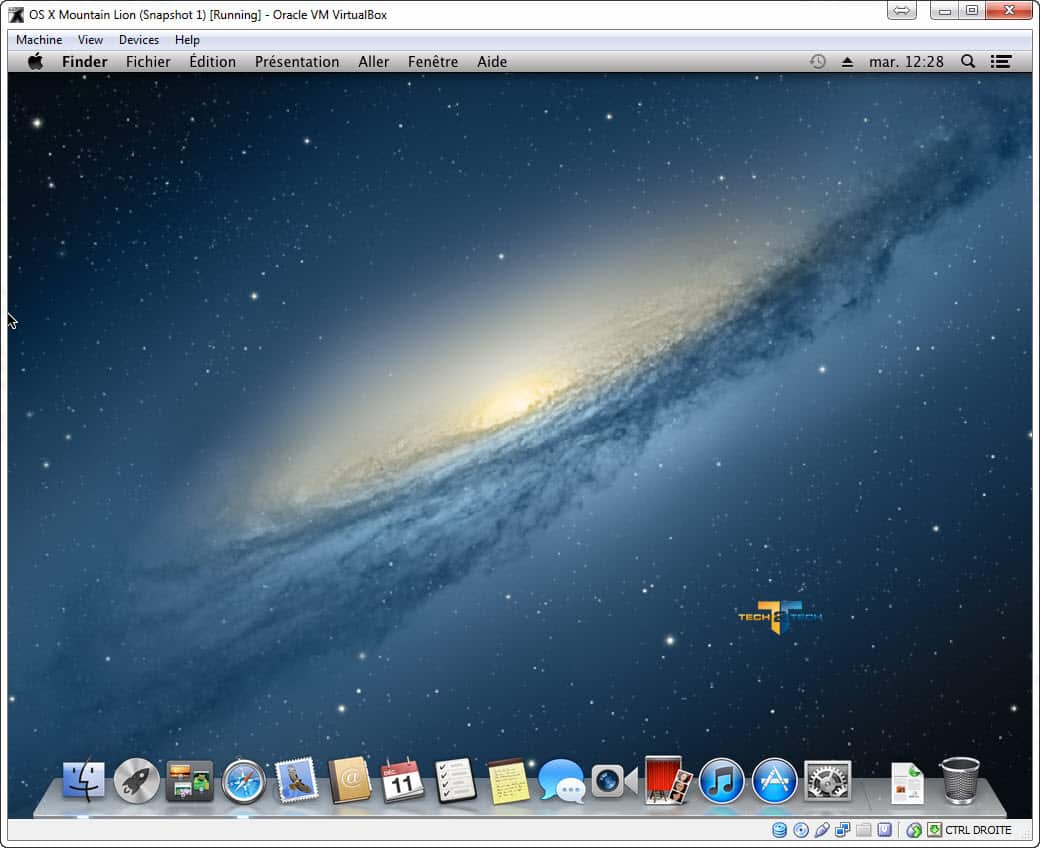Click the video capture status icon
The image size is (1040, 848).
pos(884,829)
